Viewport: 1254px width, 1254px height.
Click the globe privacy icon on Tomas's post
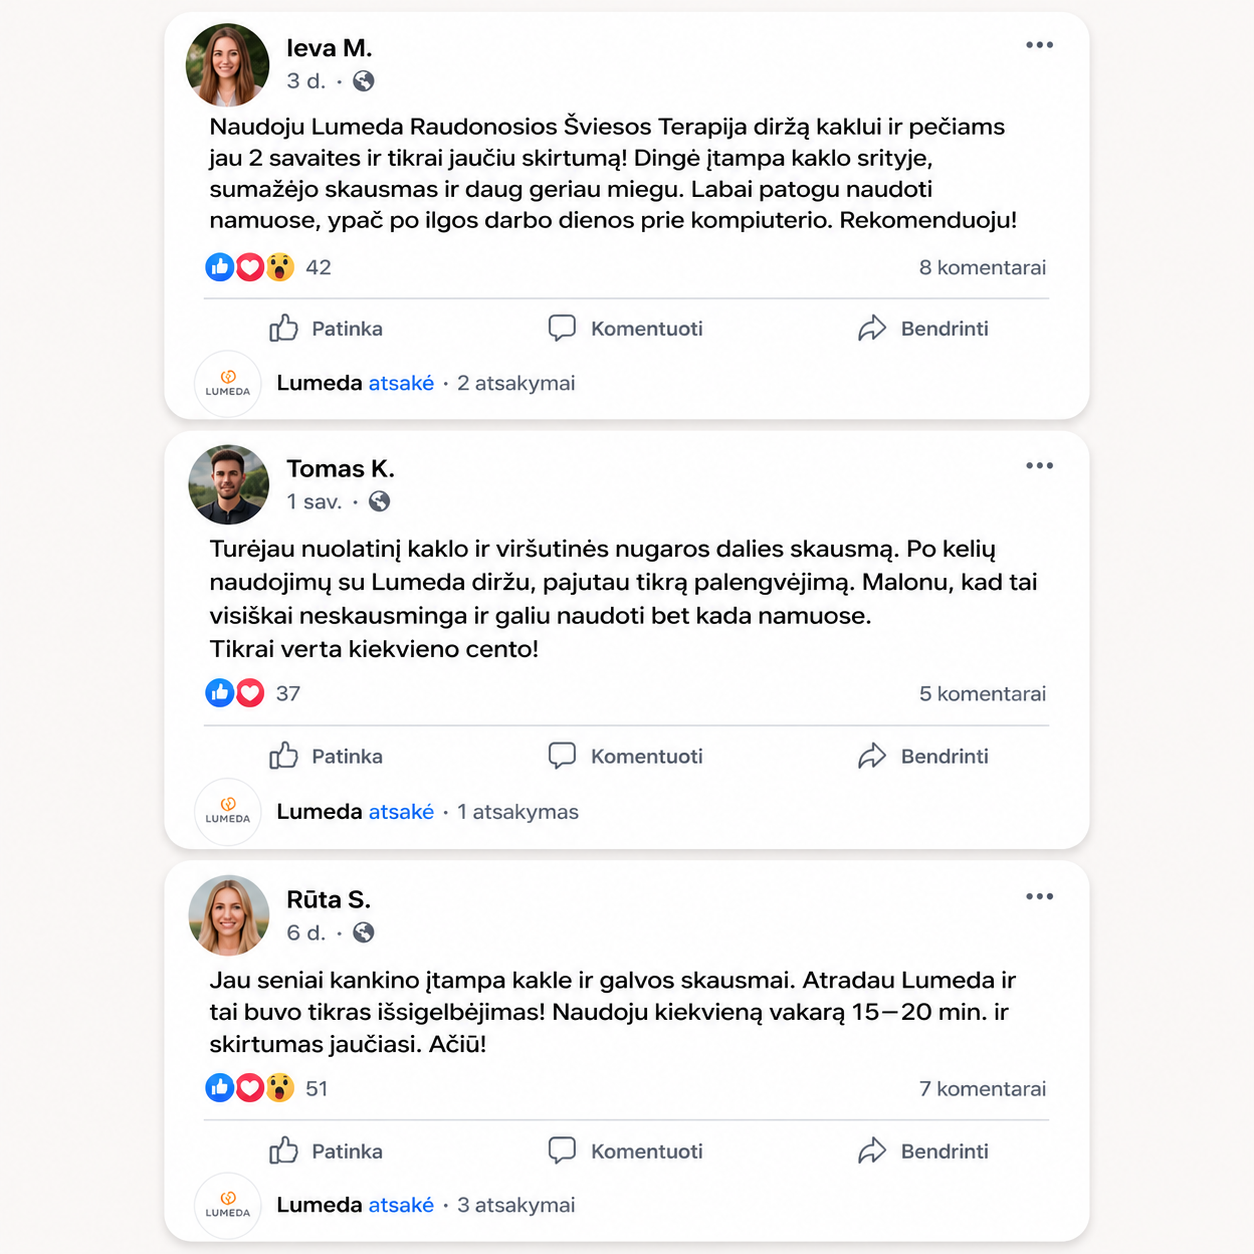coord(379,502)
